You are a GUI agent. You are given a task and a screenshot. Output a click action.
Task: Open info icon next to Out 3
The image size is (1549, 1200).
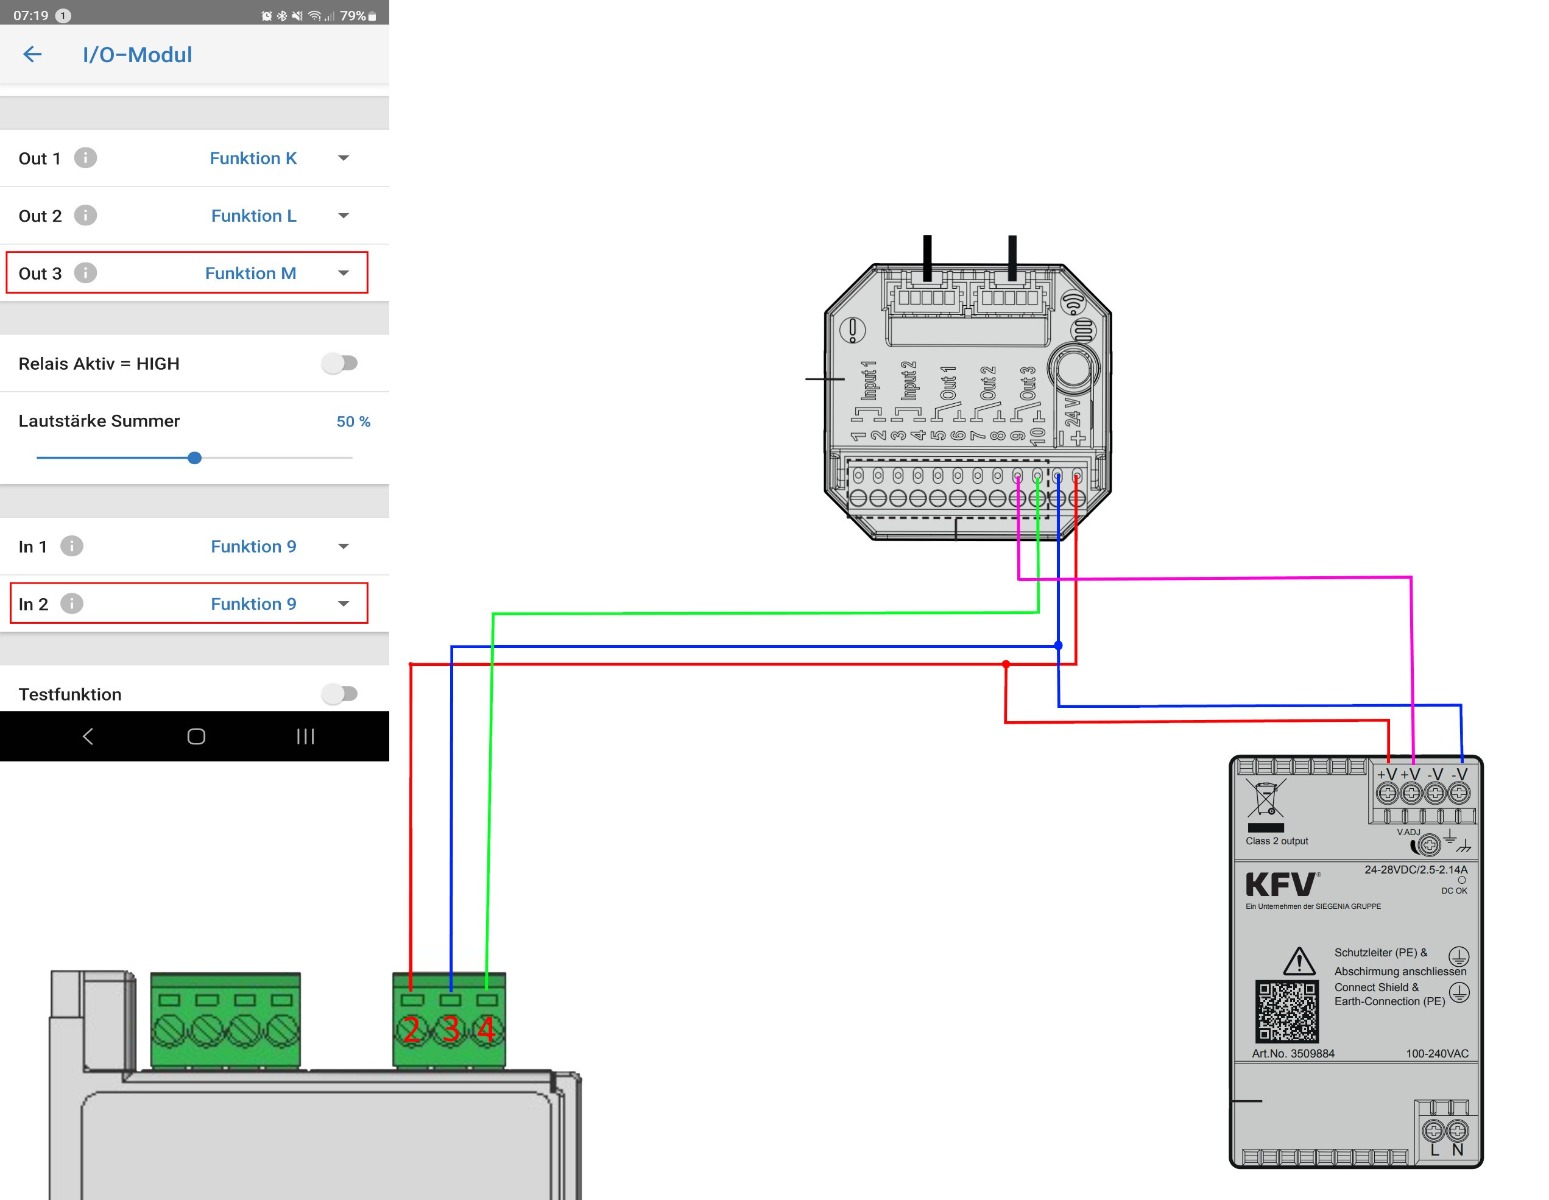tap(86, 273)
